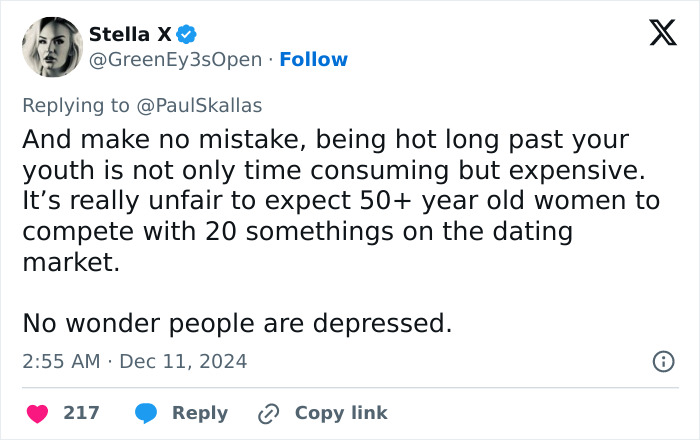The image size is (700, 440).
Task: Click the chain link copy icon
Action: tap(267, 413)
